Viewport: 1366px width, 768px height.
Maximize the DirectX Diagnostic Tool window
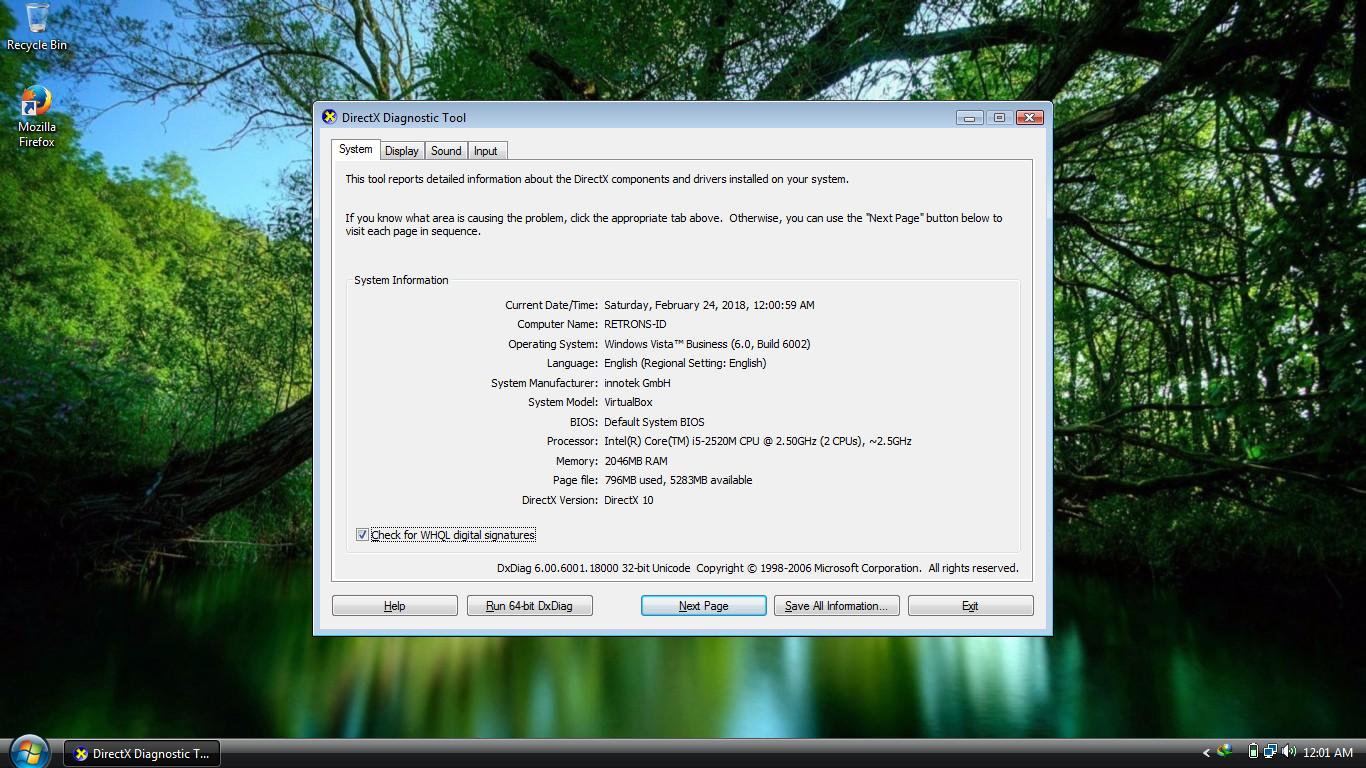[x=998, y=118]
